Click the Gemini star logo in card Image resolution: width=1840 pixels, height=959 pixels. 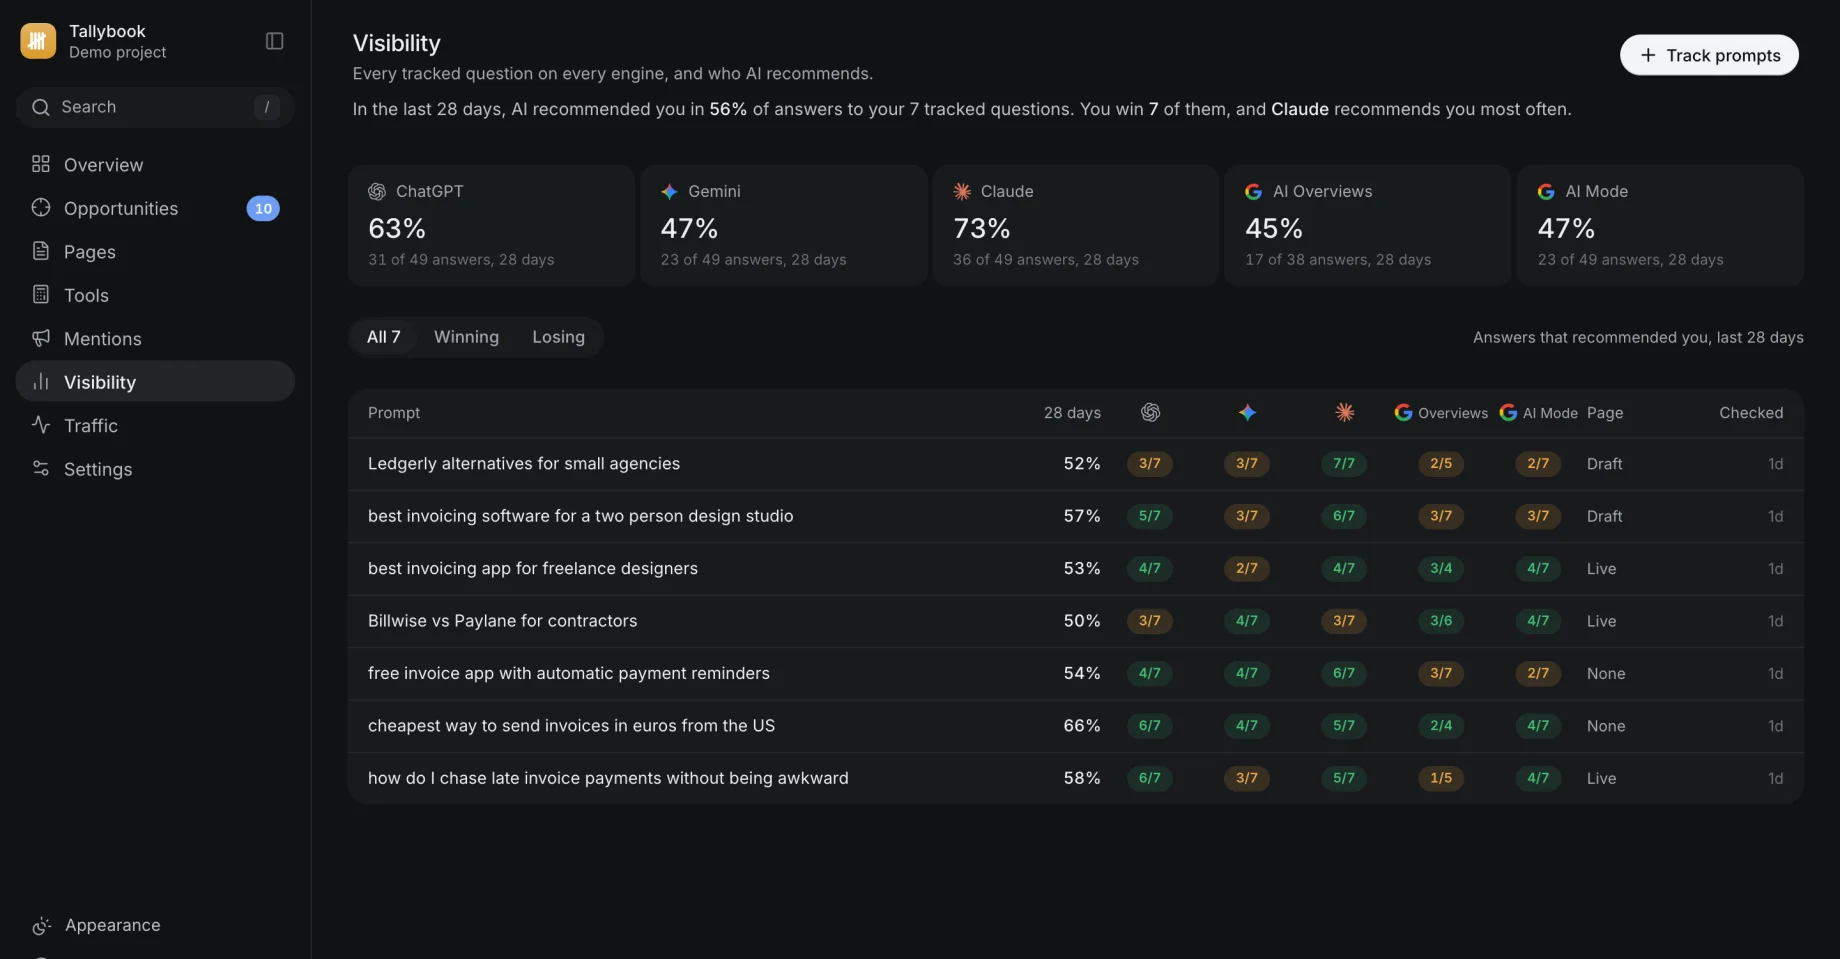669,191
